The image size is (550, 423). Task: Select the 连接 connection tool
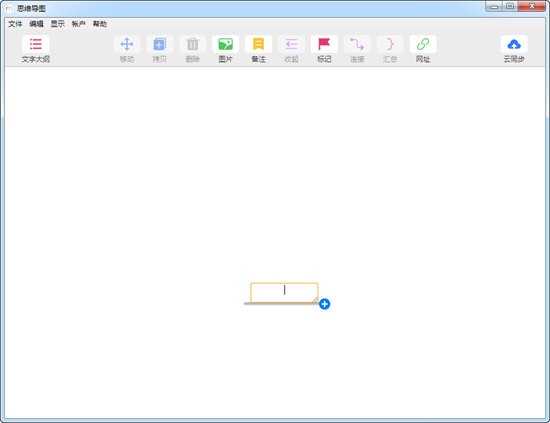coord(357,44)
